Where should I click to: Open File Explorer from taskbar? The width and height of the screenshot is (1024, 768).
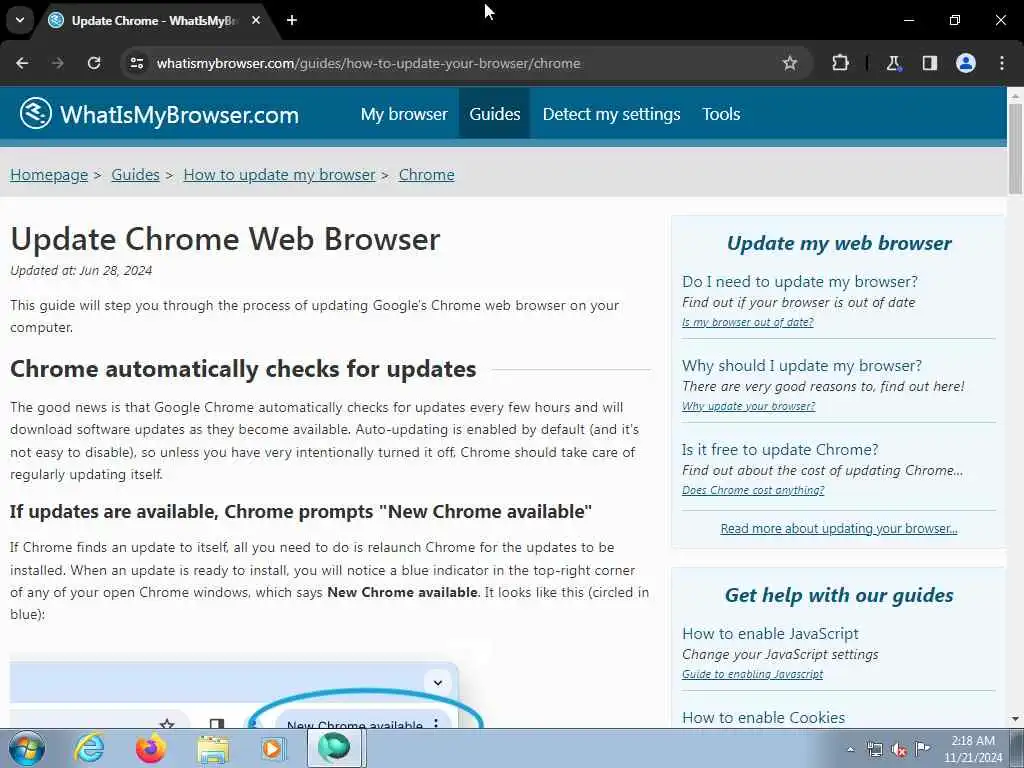click(x=213, y=748)
